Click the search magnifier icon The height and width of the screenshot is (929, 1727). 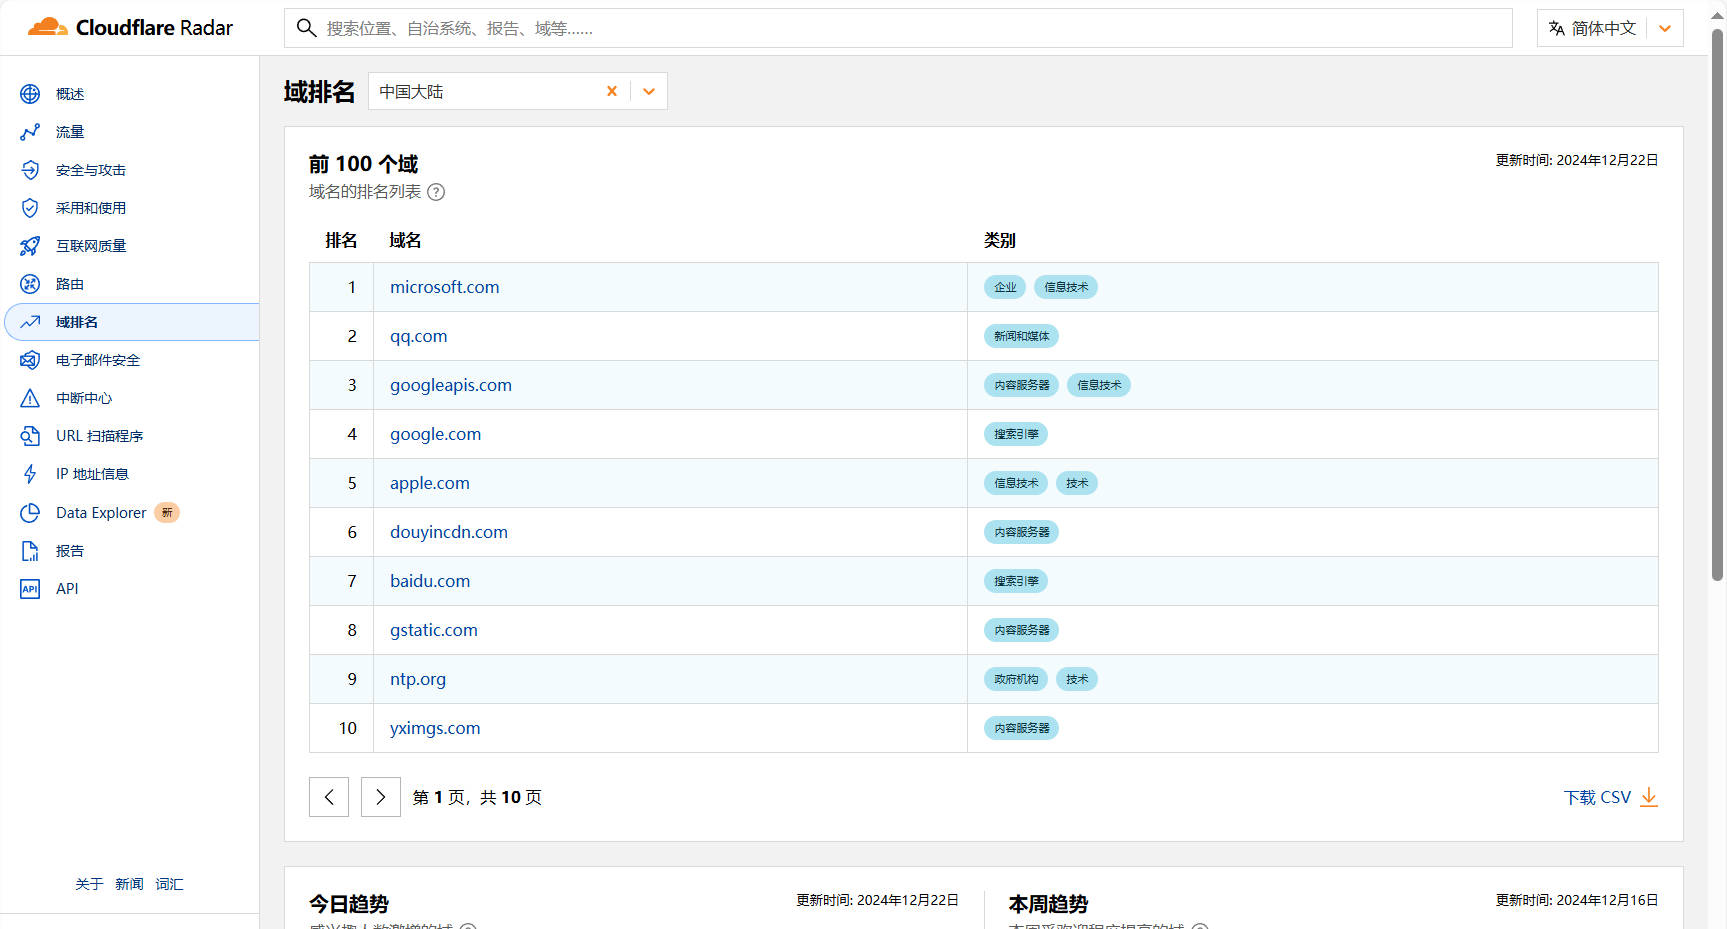307,28
